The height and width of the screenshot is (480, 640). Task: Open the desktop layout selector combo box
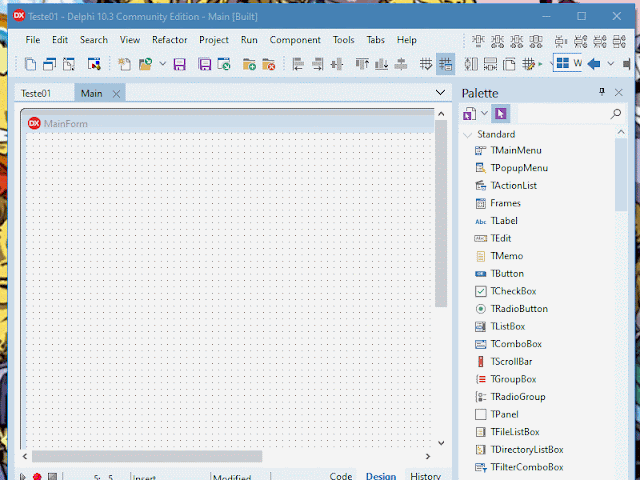[x=567, y=63]
